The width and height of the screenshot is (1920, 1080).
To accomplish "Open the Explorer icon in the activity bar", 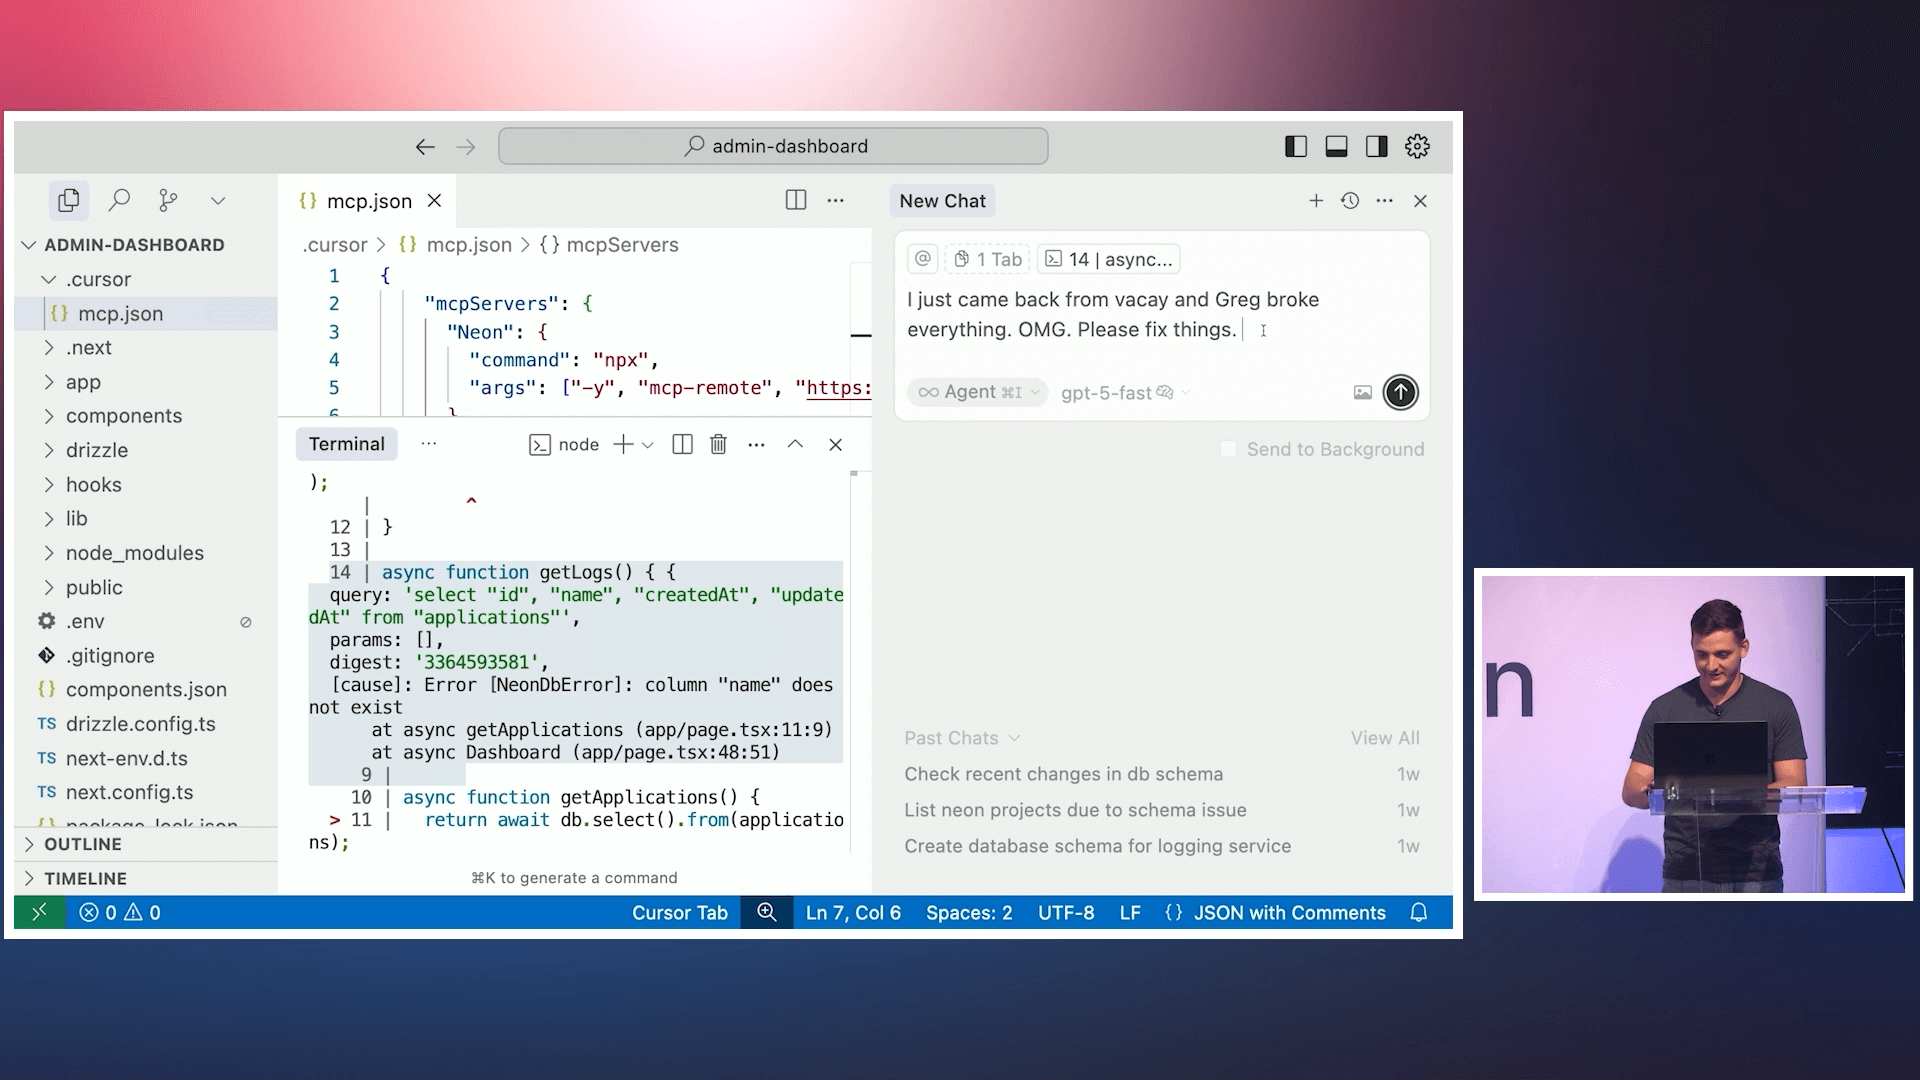I will (x=68, y=200).
